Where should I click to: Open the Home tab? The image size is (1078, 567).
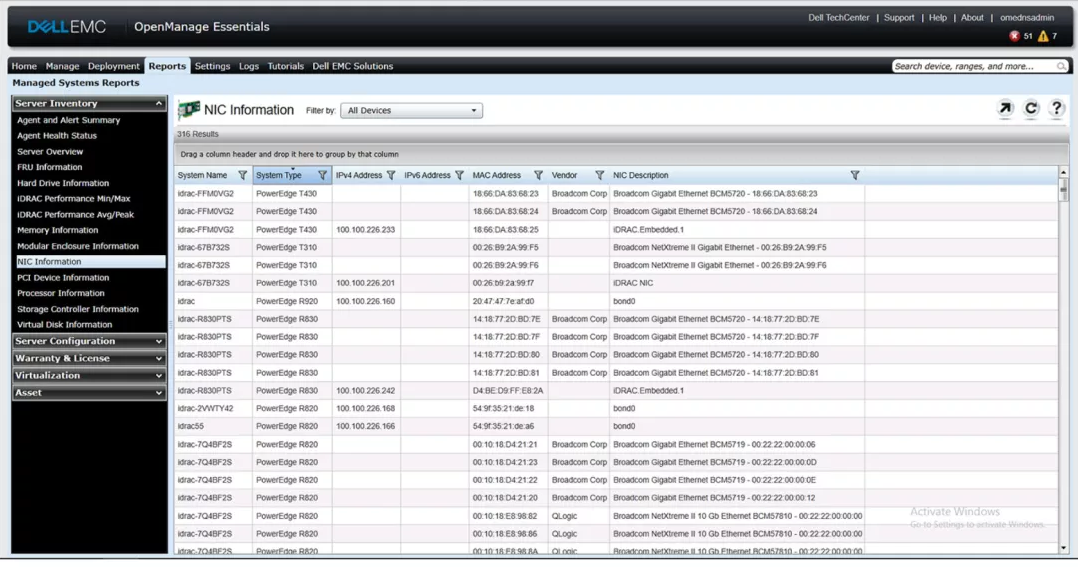[x=24, y=66]
